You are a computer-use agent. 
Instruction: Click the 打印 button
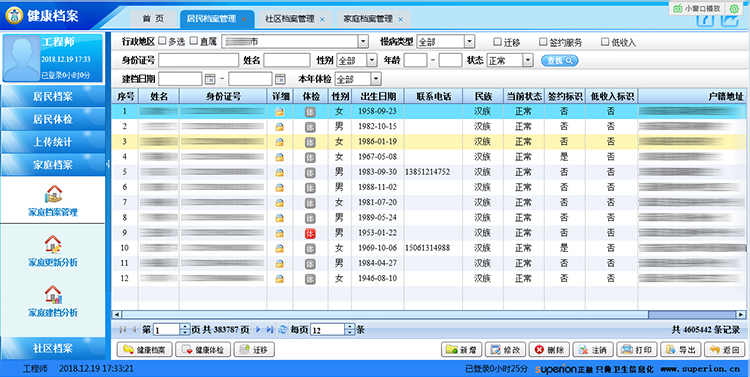[x=637, y=350]
